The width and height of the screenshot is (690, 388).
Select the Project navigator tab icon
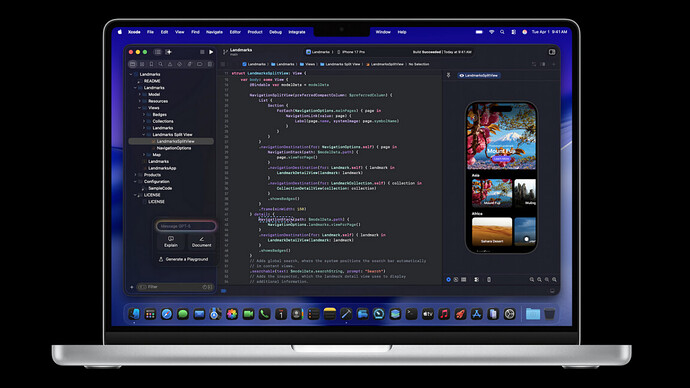[x=132, y=64]
